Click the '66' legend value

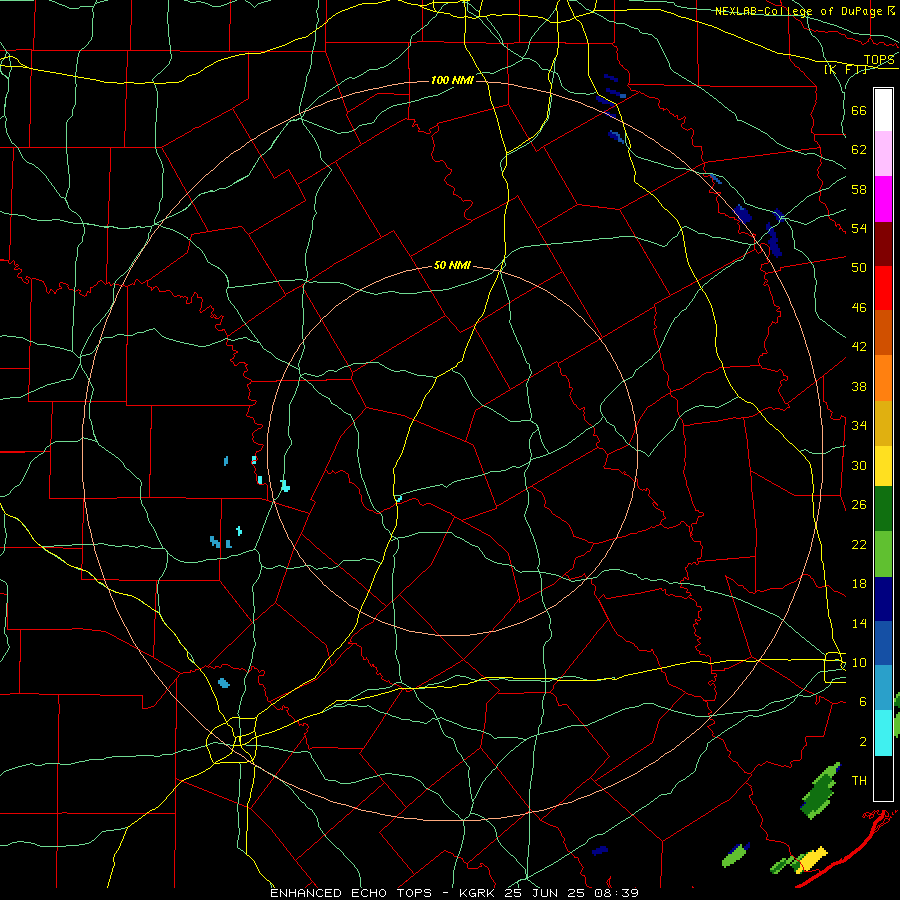coord(859,111)
